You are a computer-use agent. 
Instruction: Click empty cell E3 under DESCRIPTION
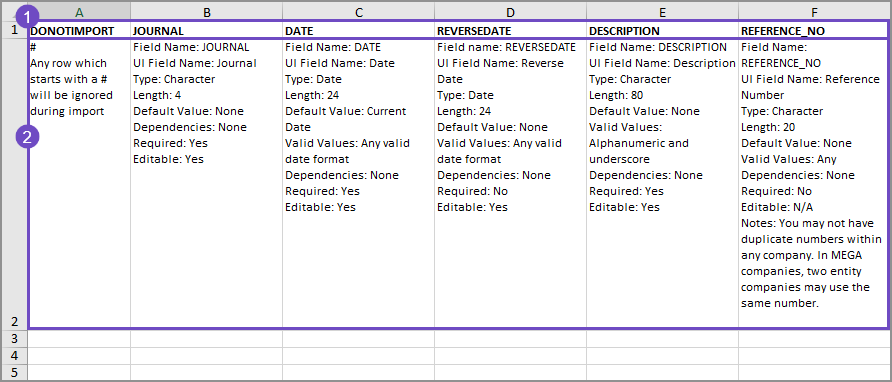(x=662, y=339)
